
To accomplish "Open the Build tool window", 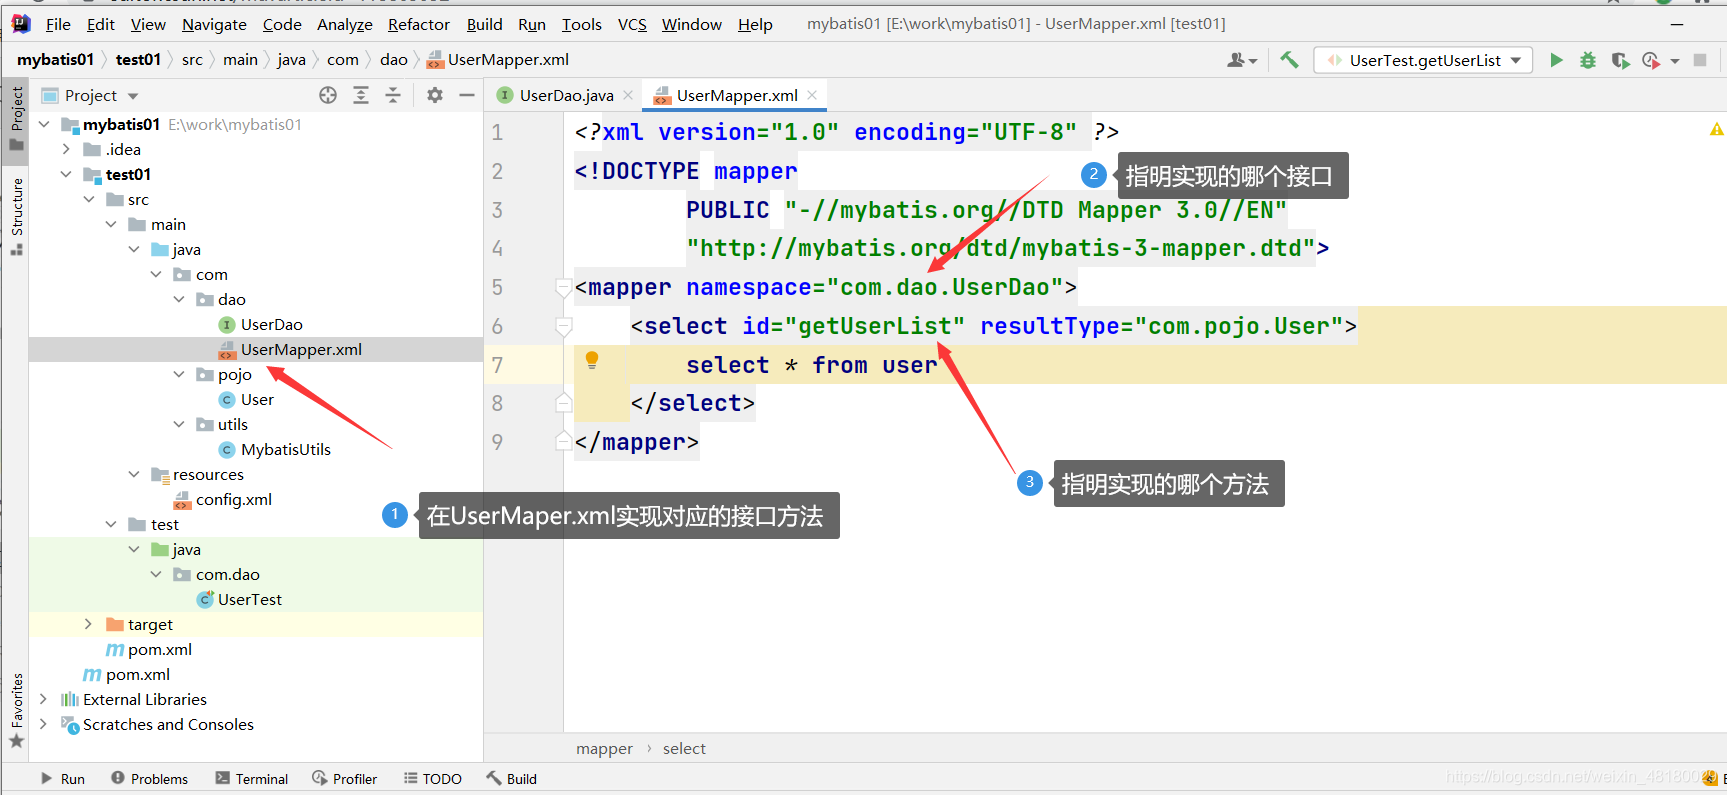I will pyautogui.click(x=511, y=779).
